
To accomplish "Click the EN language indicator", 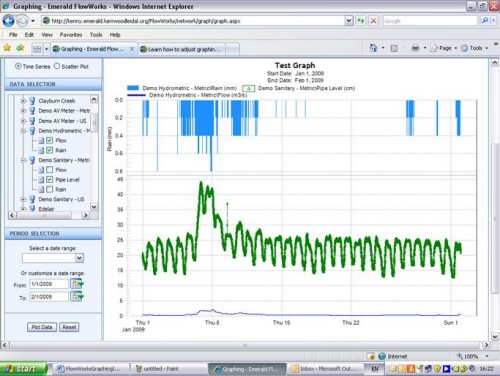I will click(x=375, y=369).
